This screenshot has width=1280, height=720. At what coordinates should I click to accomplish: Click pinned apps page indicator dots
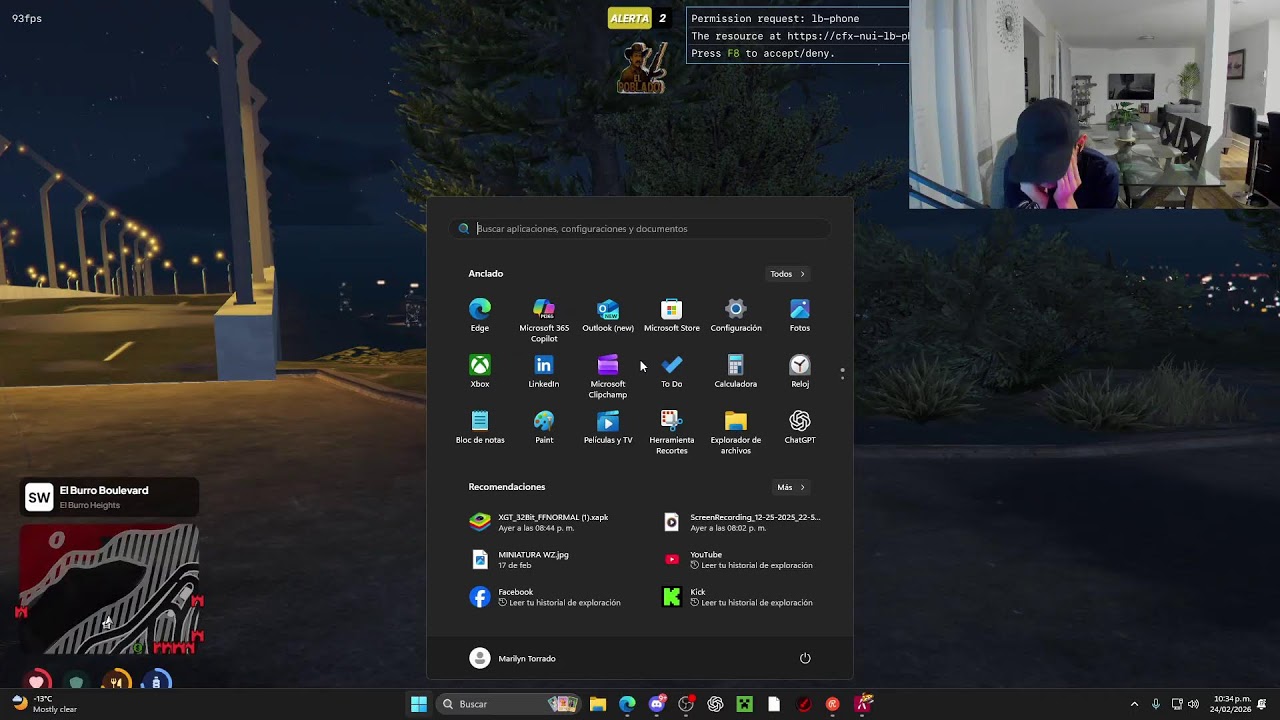[842, 373]
